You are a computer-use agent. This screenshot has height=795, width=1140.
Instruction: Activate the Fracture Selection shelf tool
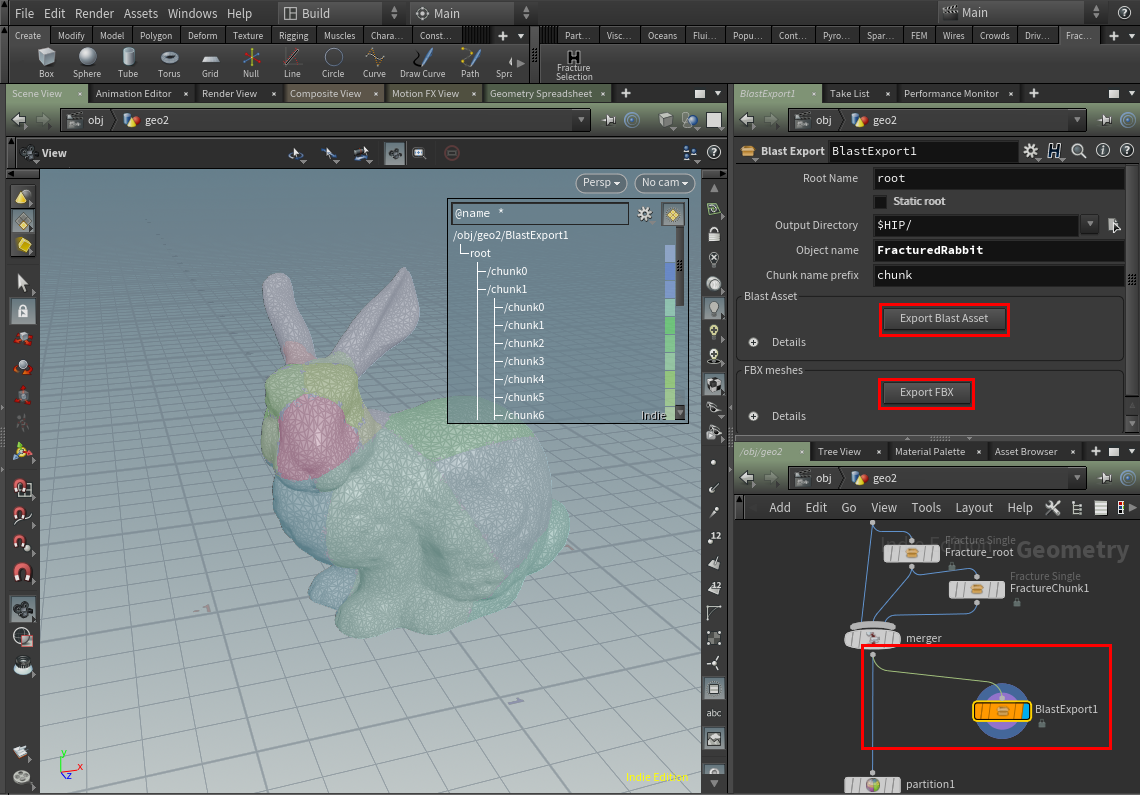(x=573, y=62)
